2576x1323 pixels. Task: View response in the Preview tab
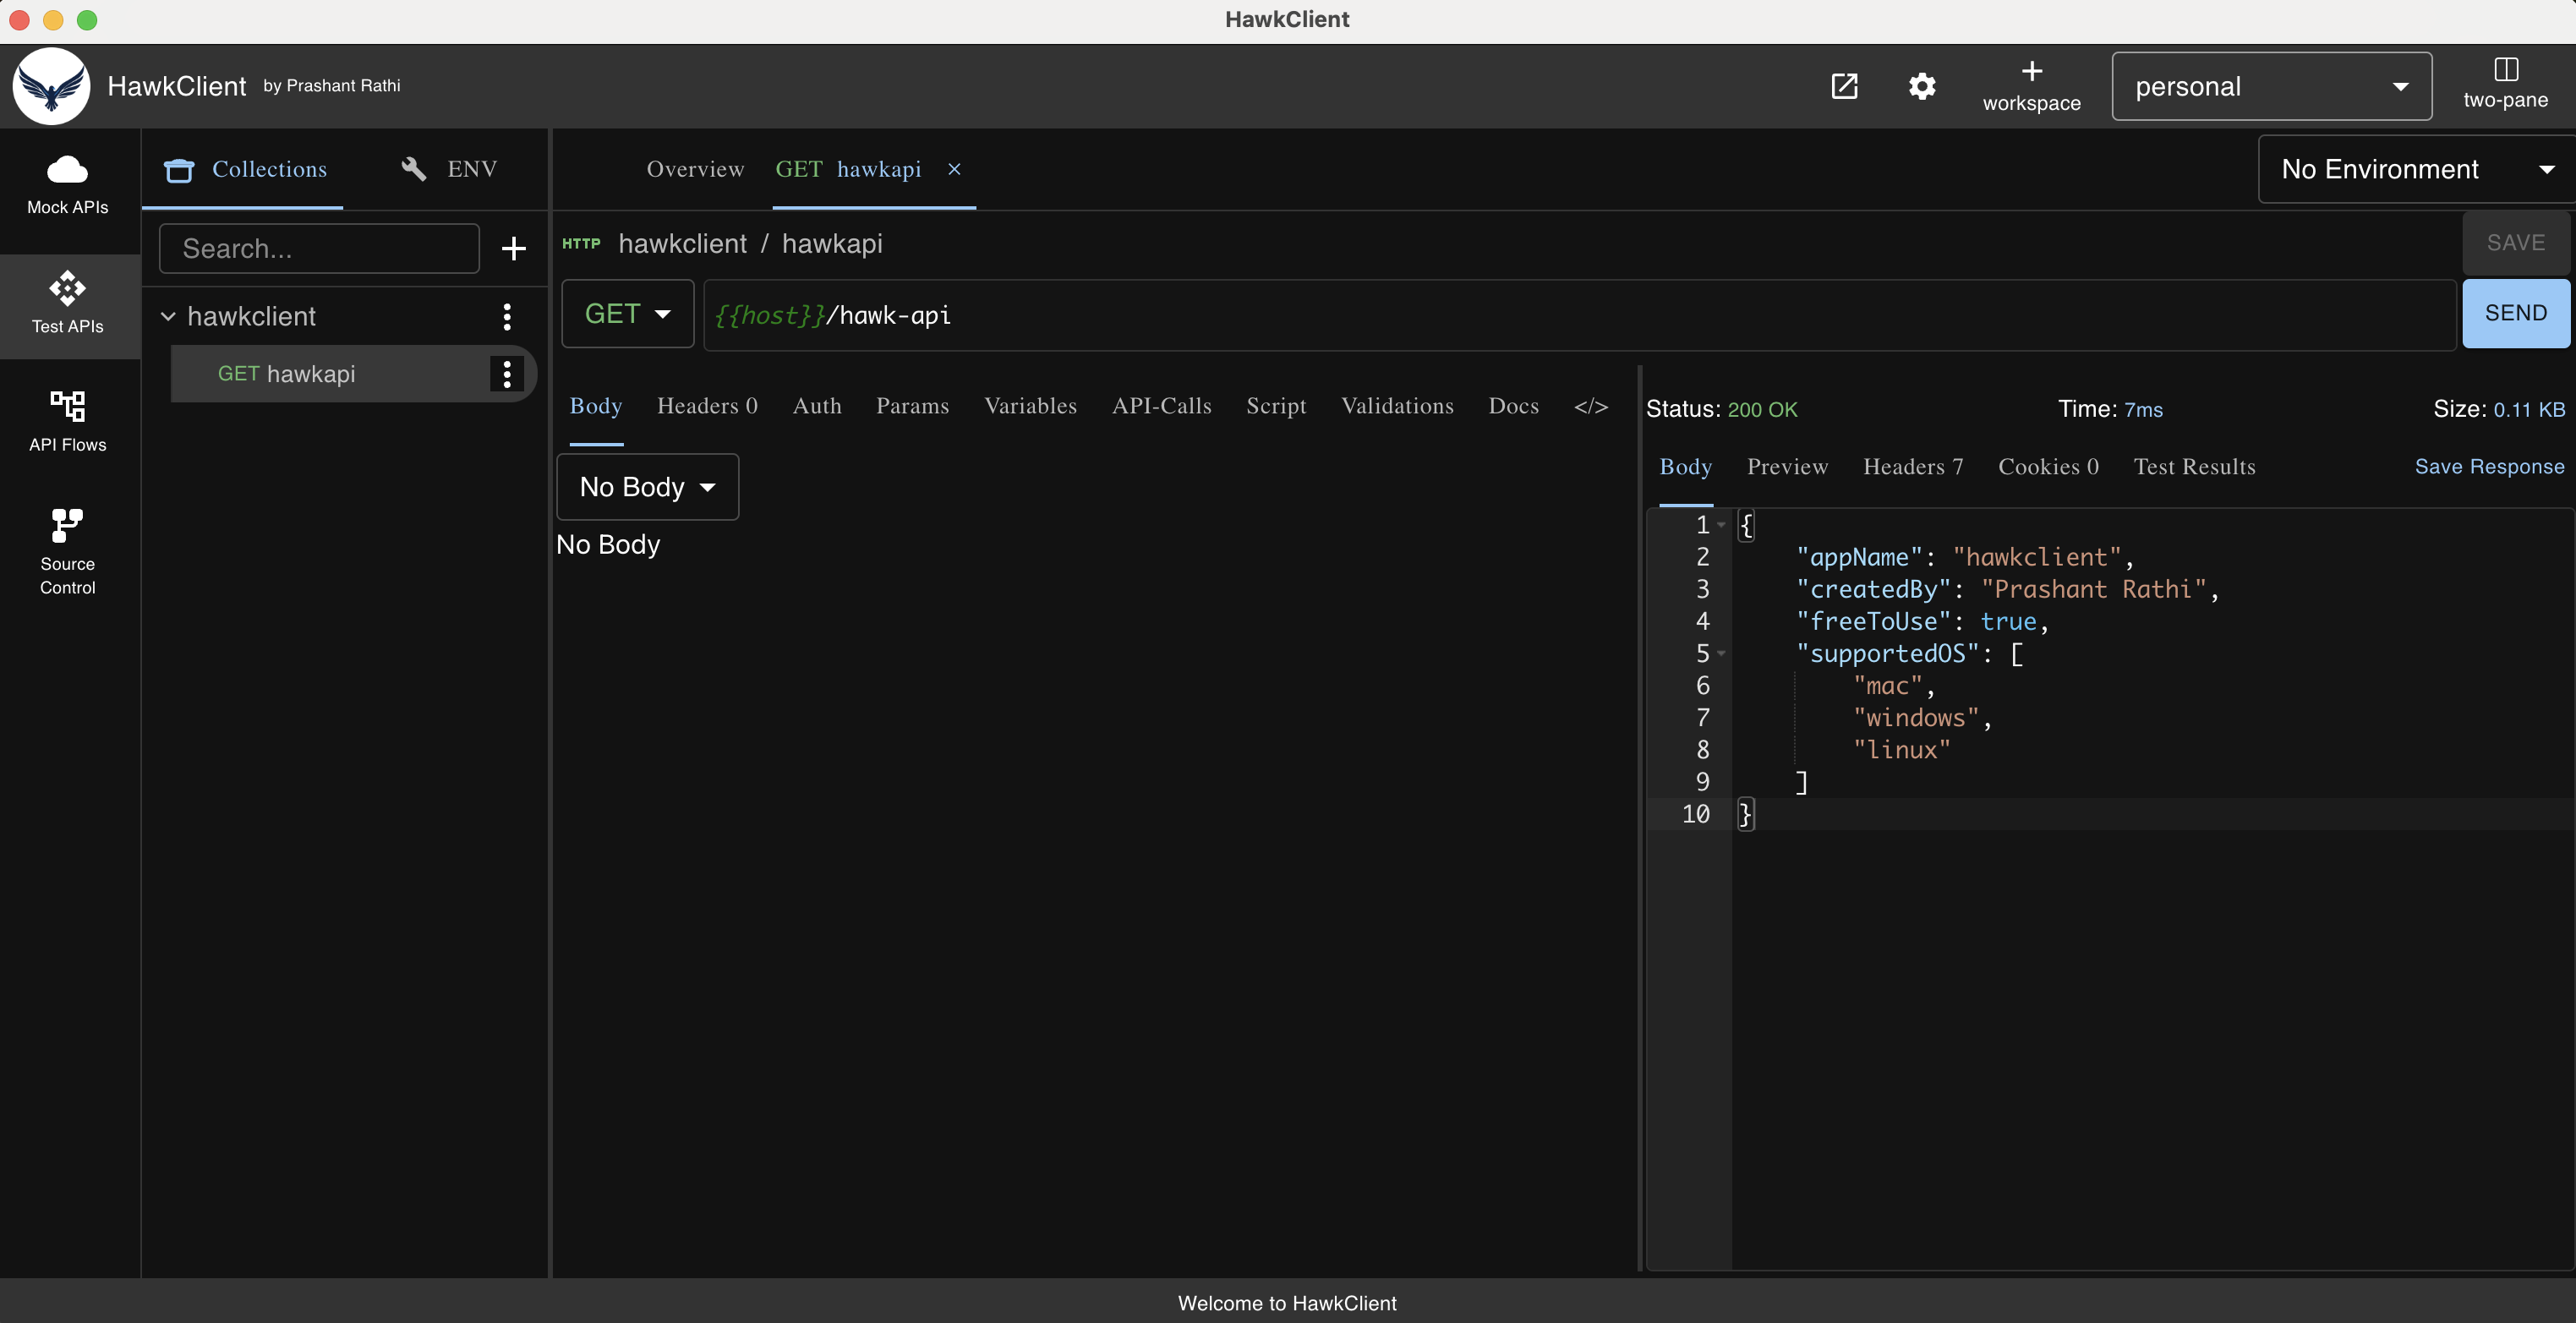point(1787,466)
